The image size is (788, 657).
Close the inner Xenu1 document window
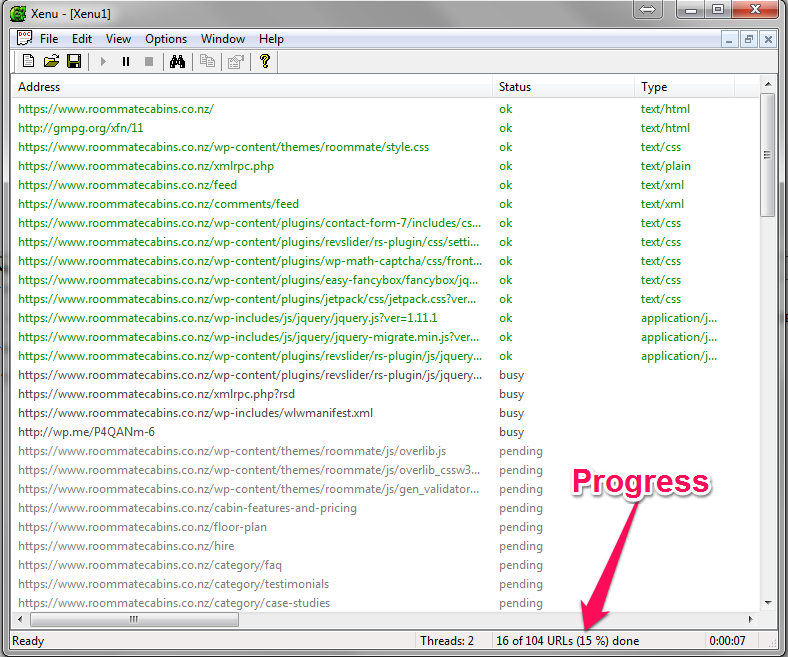(768, 39)
